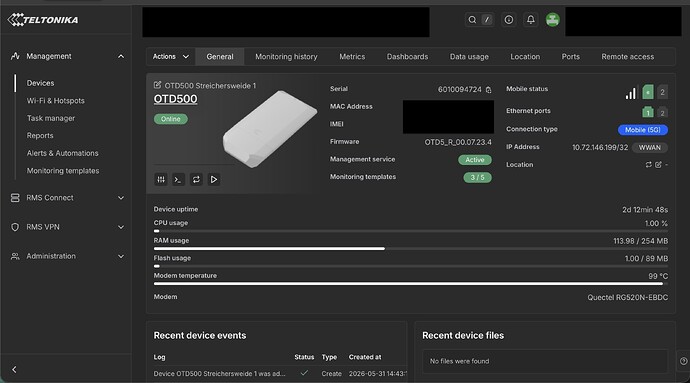Select the General tab
Image resolution: width=690 pixels, height=383 pixels.
pos(220,56)
